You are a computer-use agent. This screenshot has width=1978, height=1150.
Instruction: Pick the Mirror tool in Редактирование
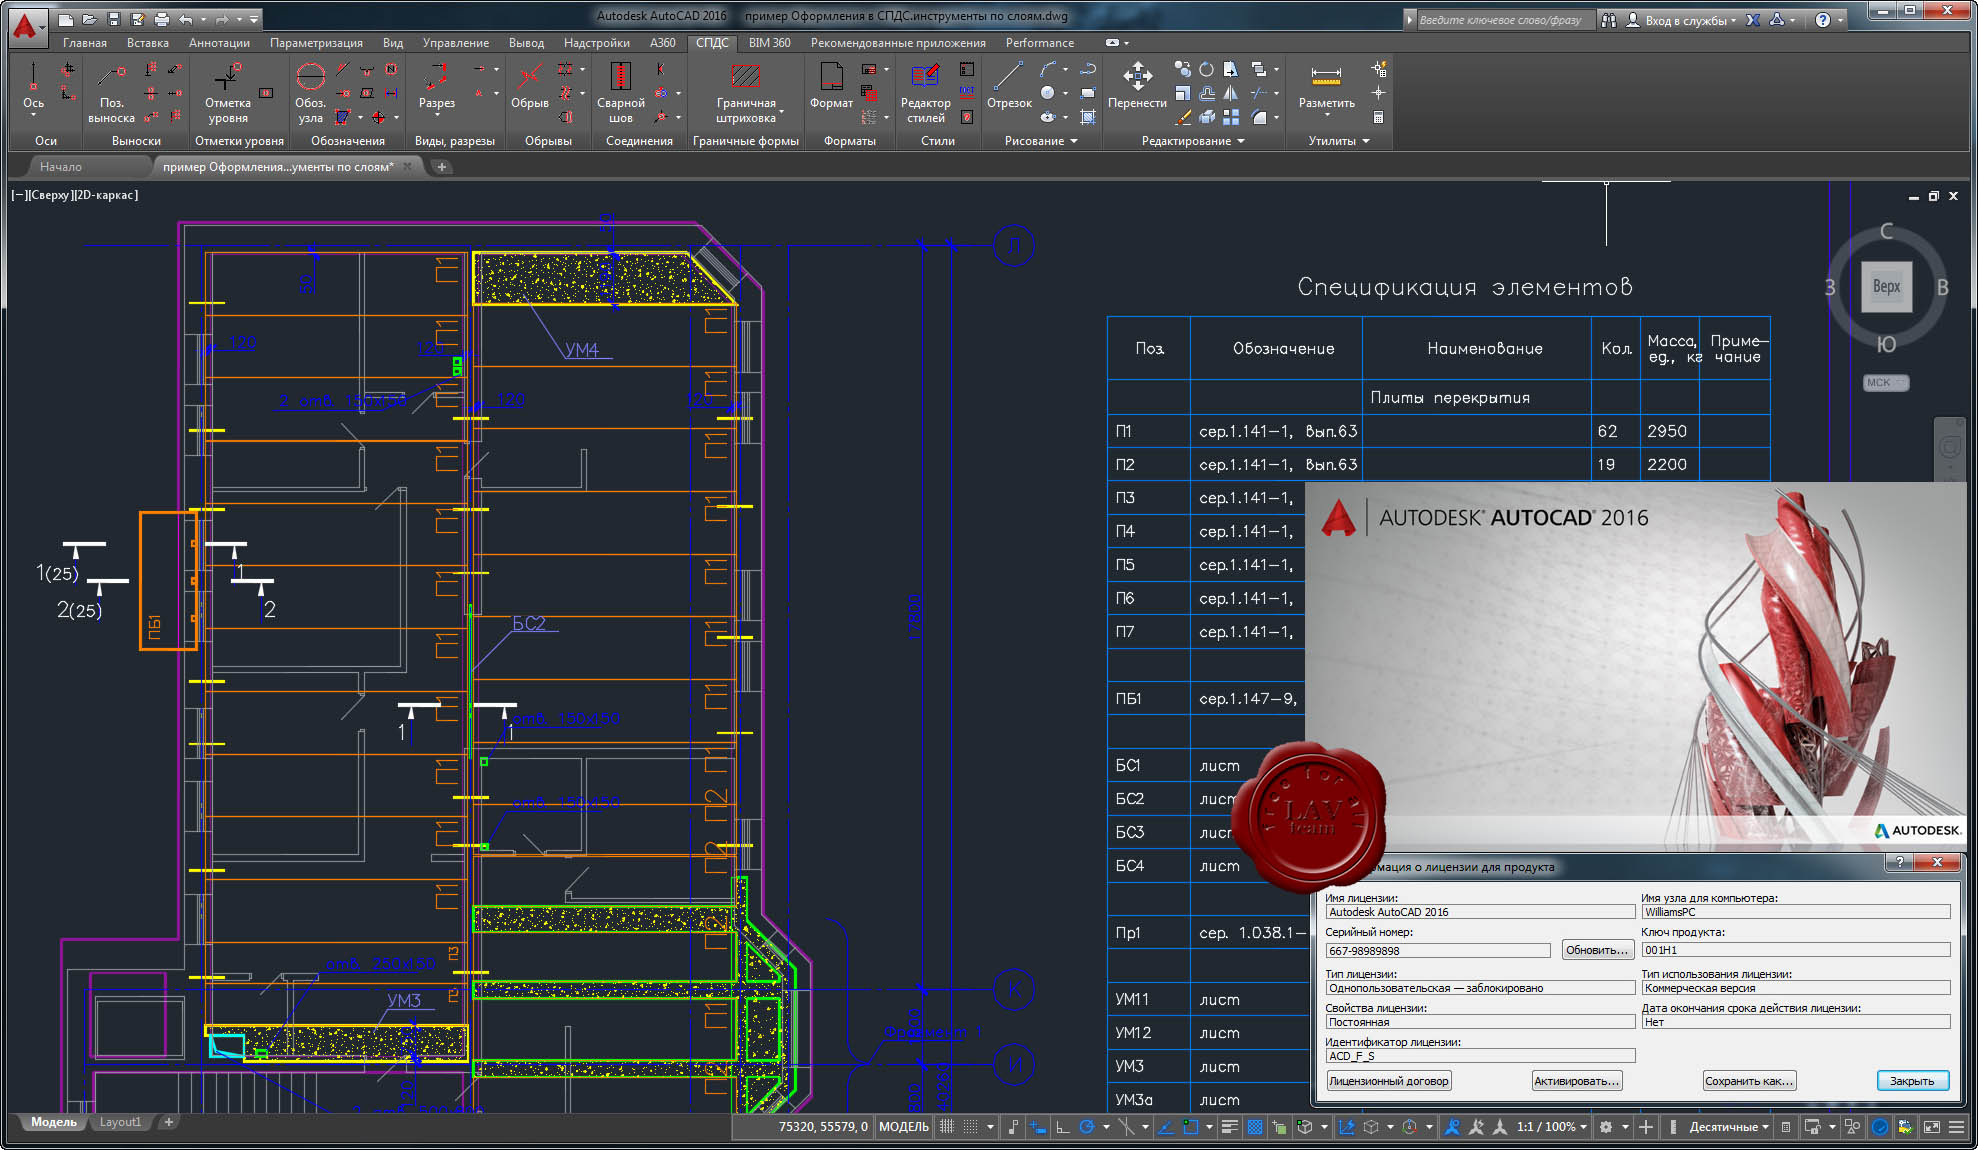pos(1231,93)
